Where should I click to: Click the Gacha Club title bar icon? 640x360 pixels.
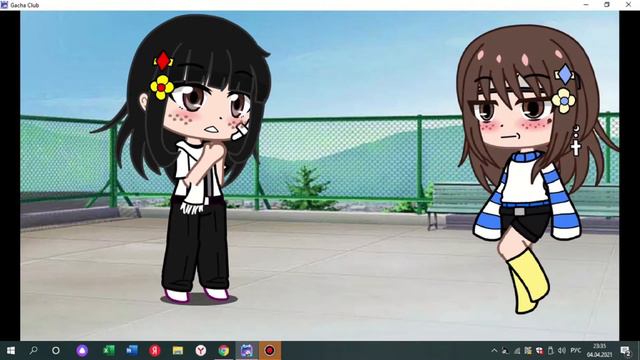pyautogui.click(x=4, y=5)
